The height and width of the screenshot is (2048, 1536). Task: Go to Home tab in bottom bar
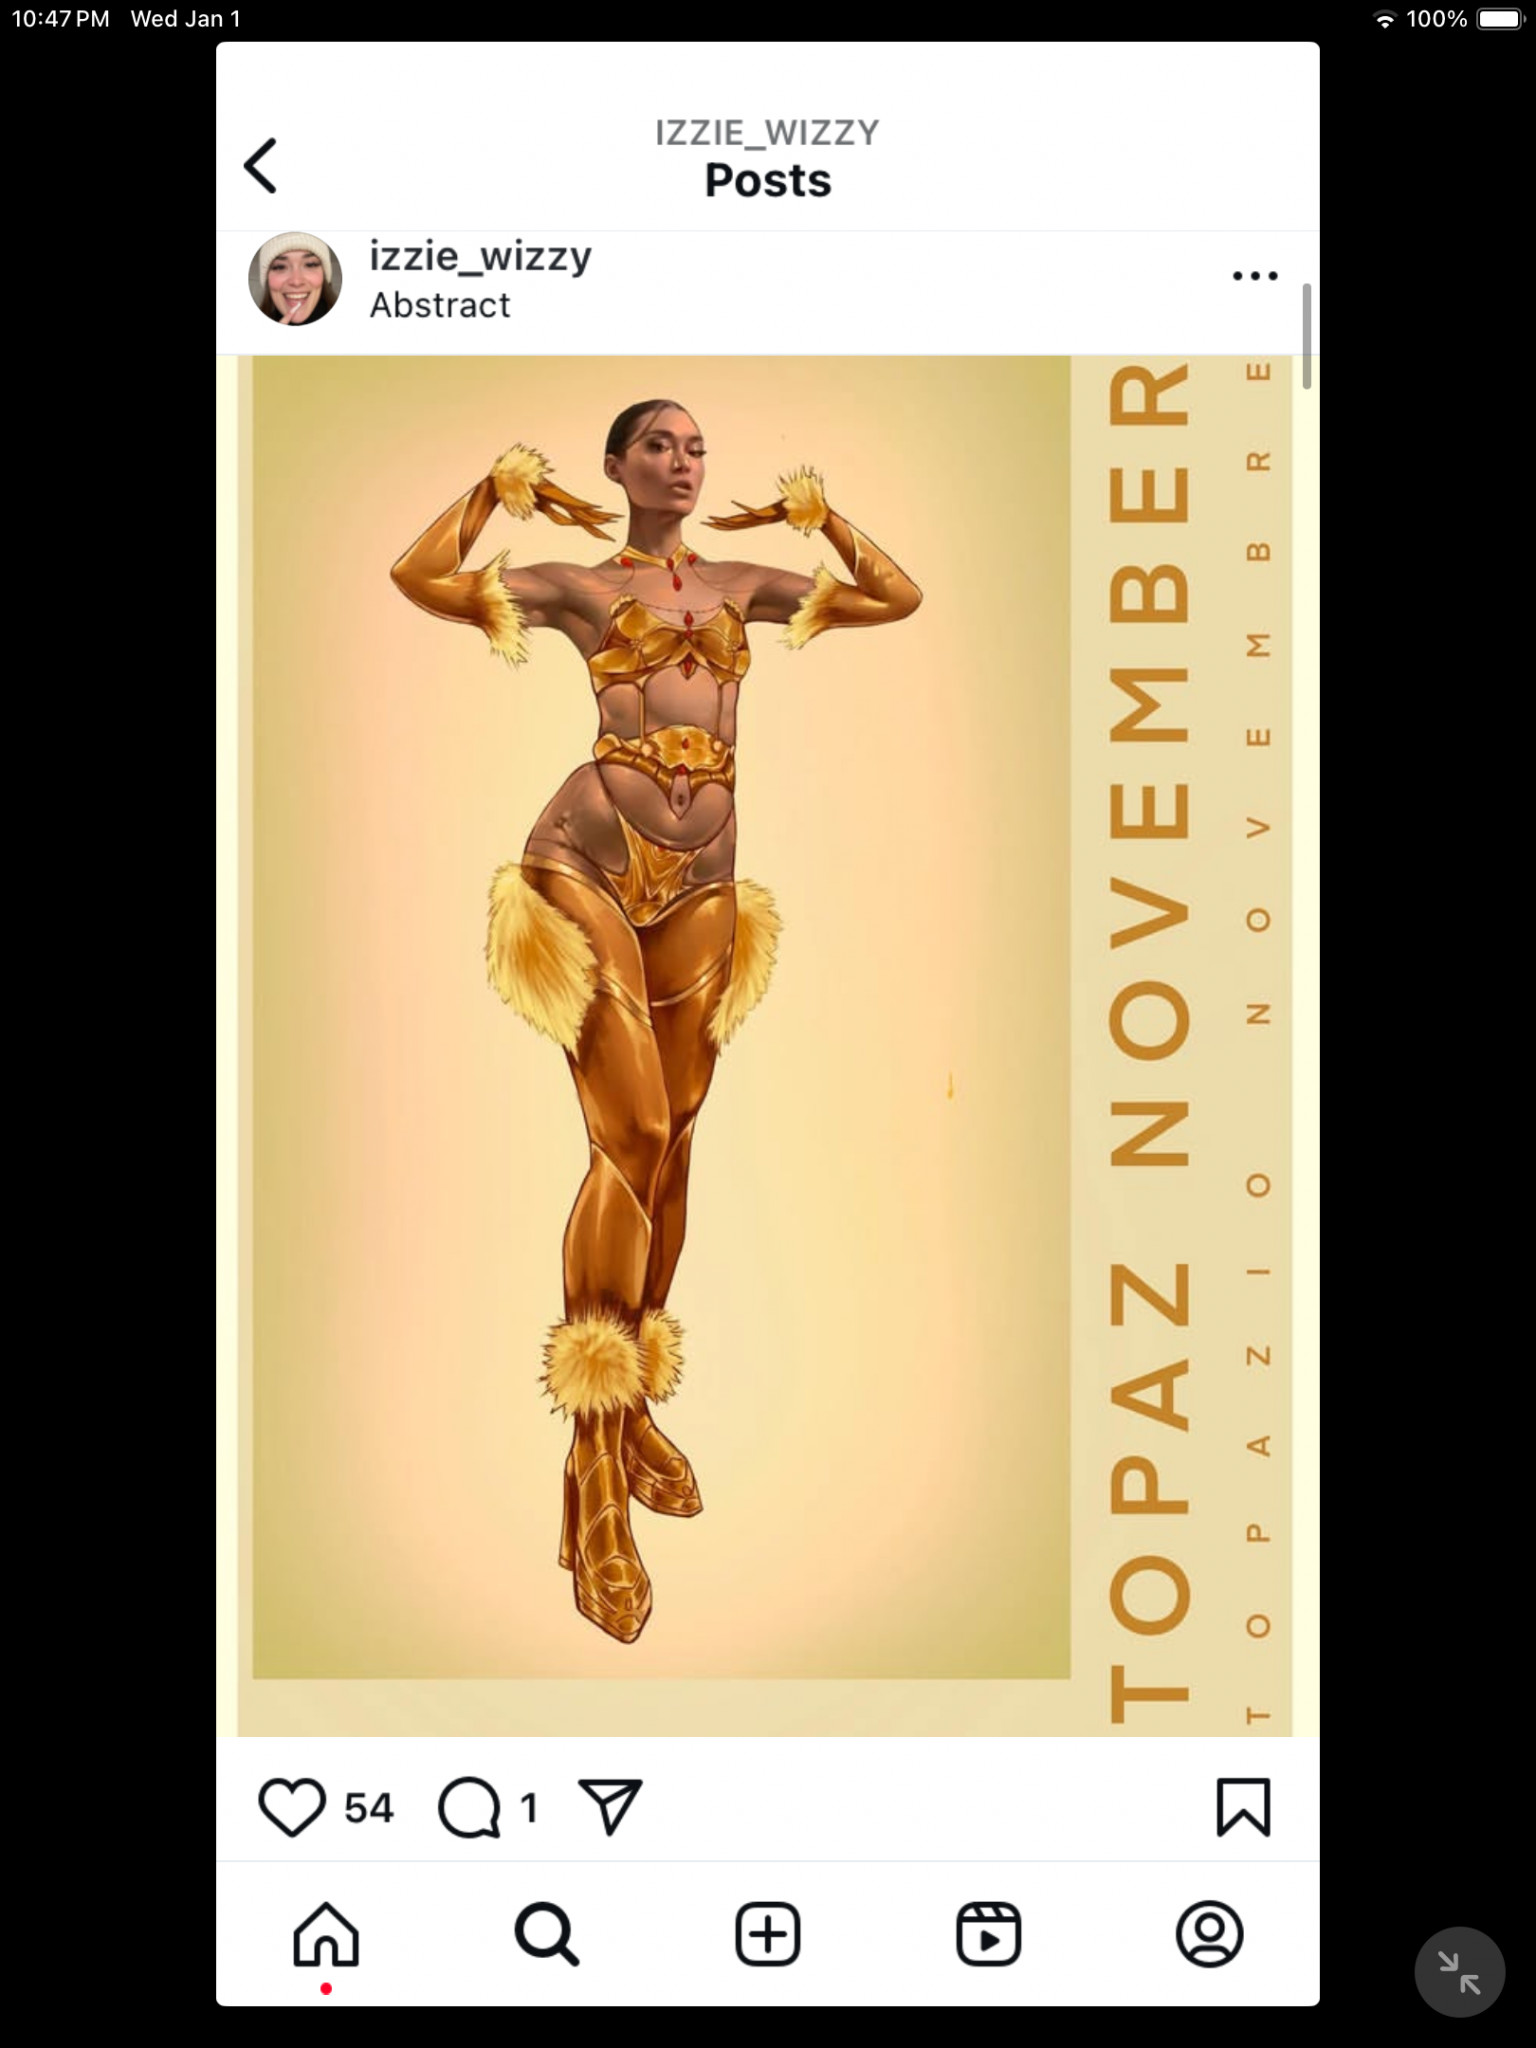coord(326,1934)
